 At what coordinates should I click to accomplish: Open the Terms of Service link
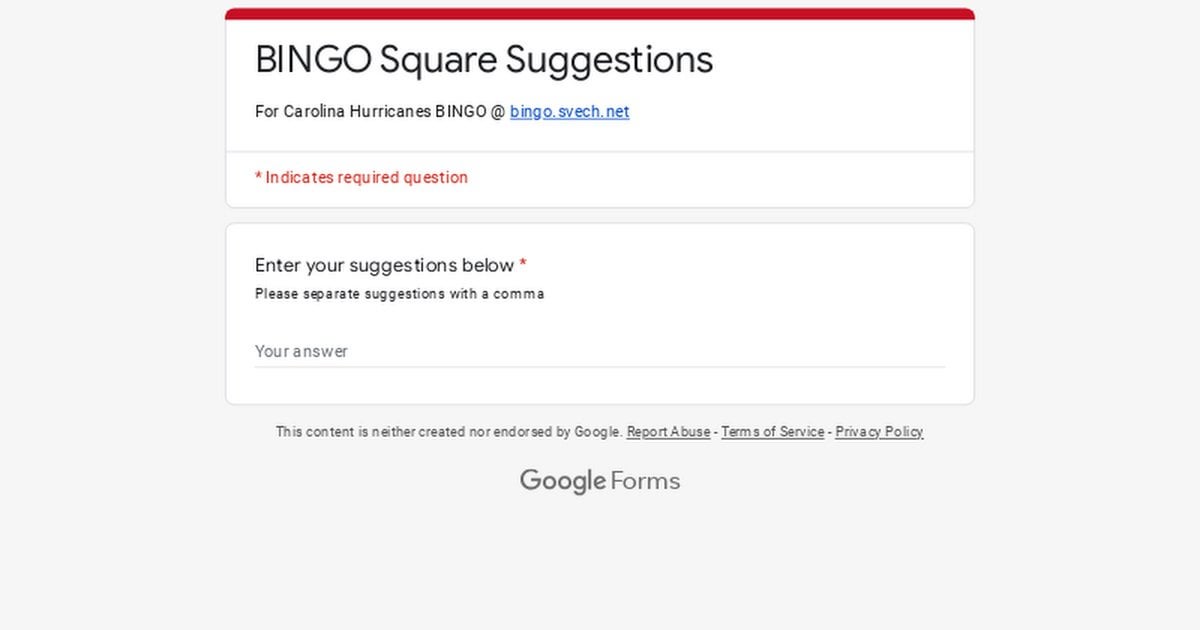[773, 432]
